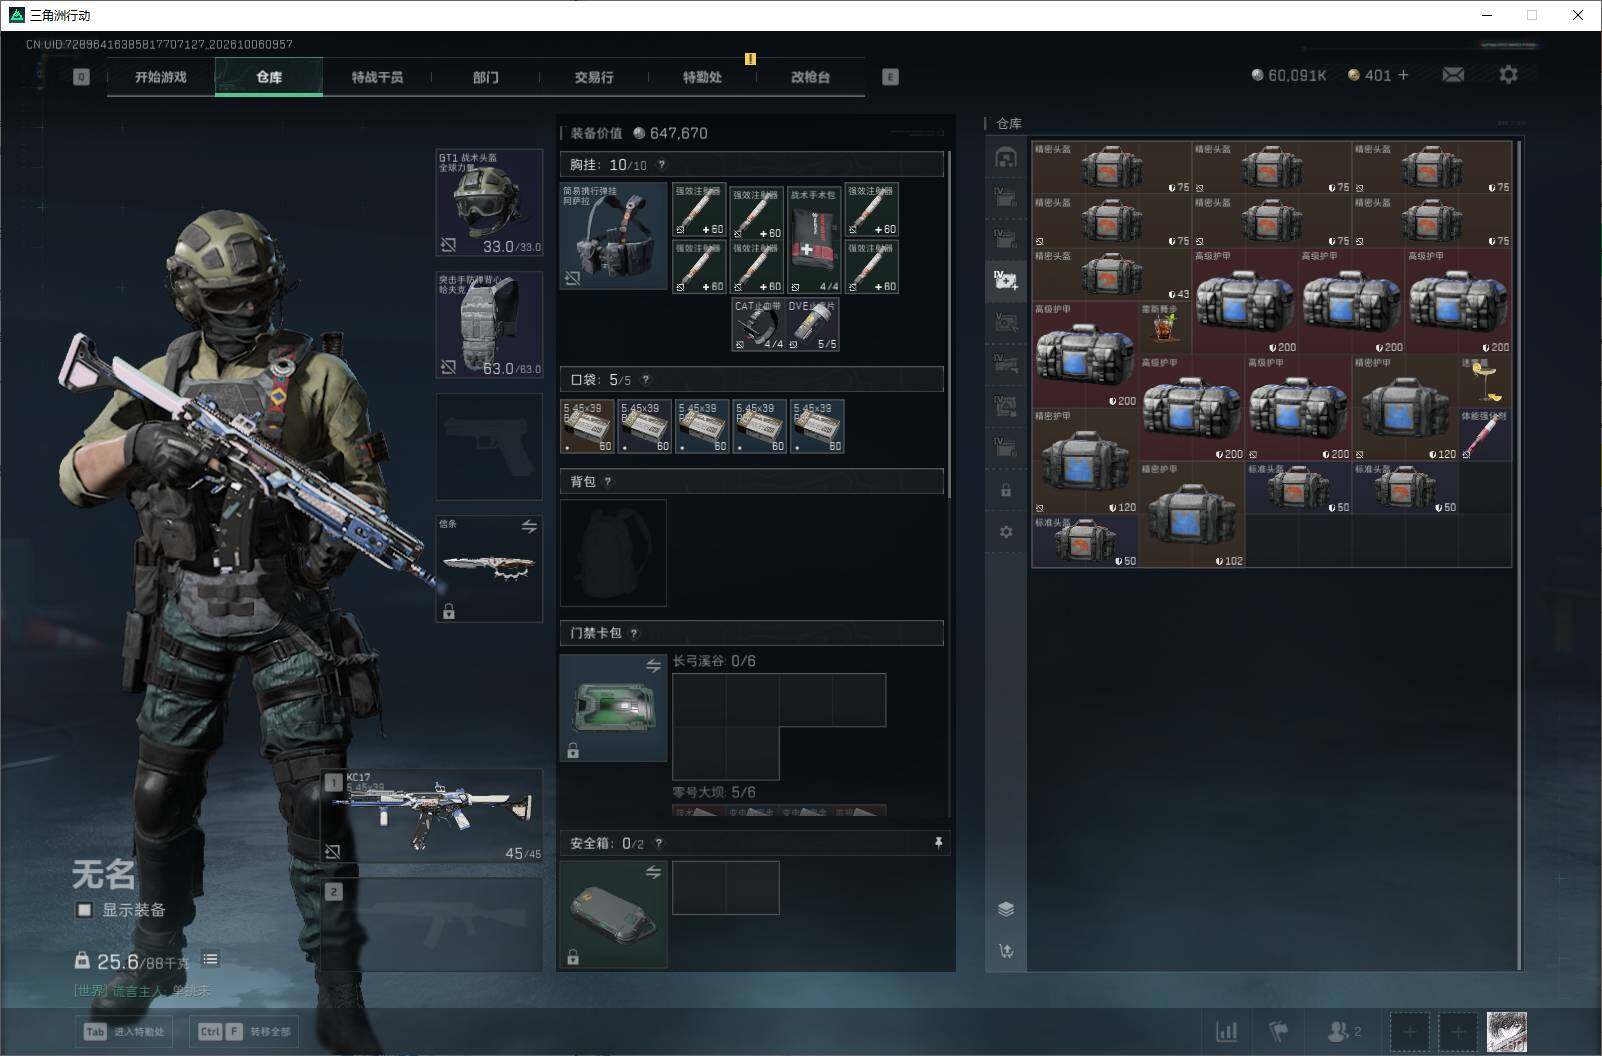
Task: Open help tooltip next to 安全箱 0/2
Action: (658, 844)
